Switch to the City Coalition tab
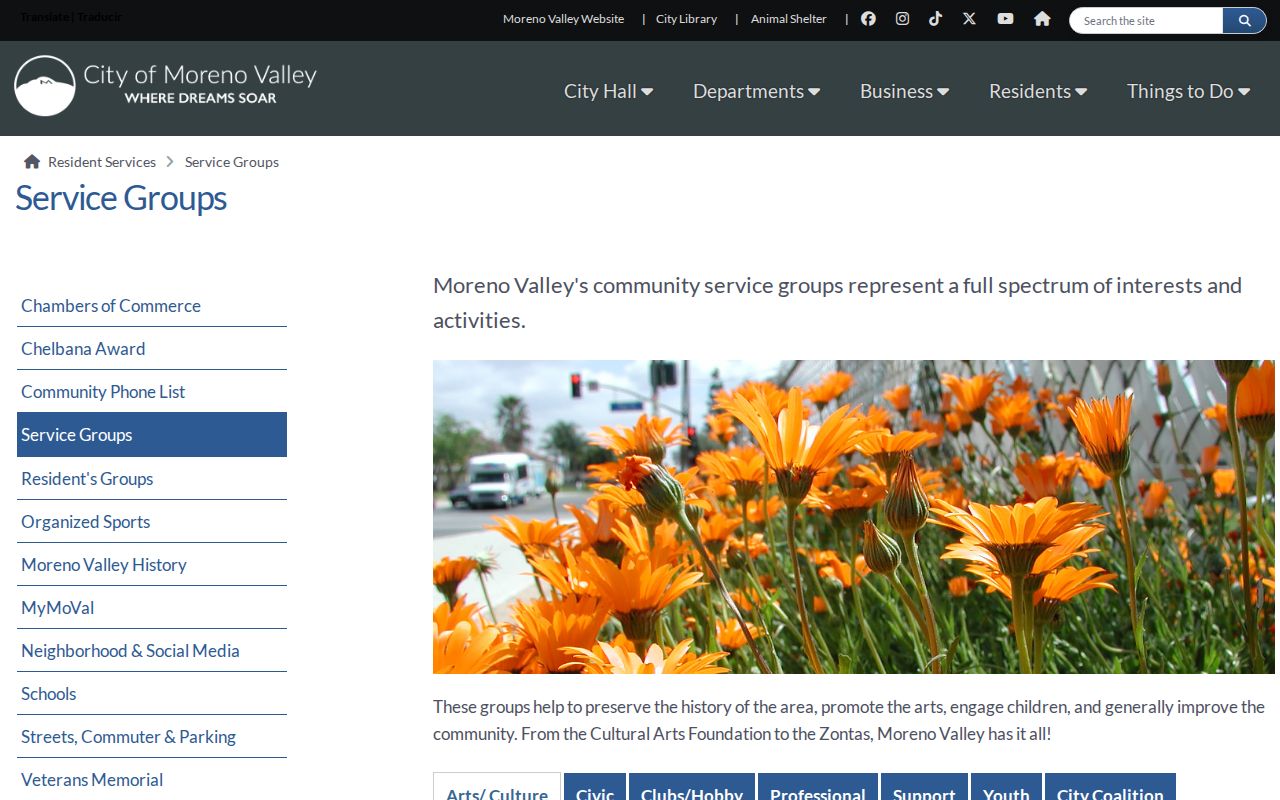Viewport: 1280px width, 800px height. tap(1110, 788)
